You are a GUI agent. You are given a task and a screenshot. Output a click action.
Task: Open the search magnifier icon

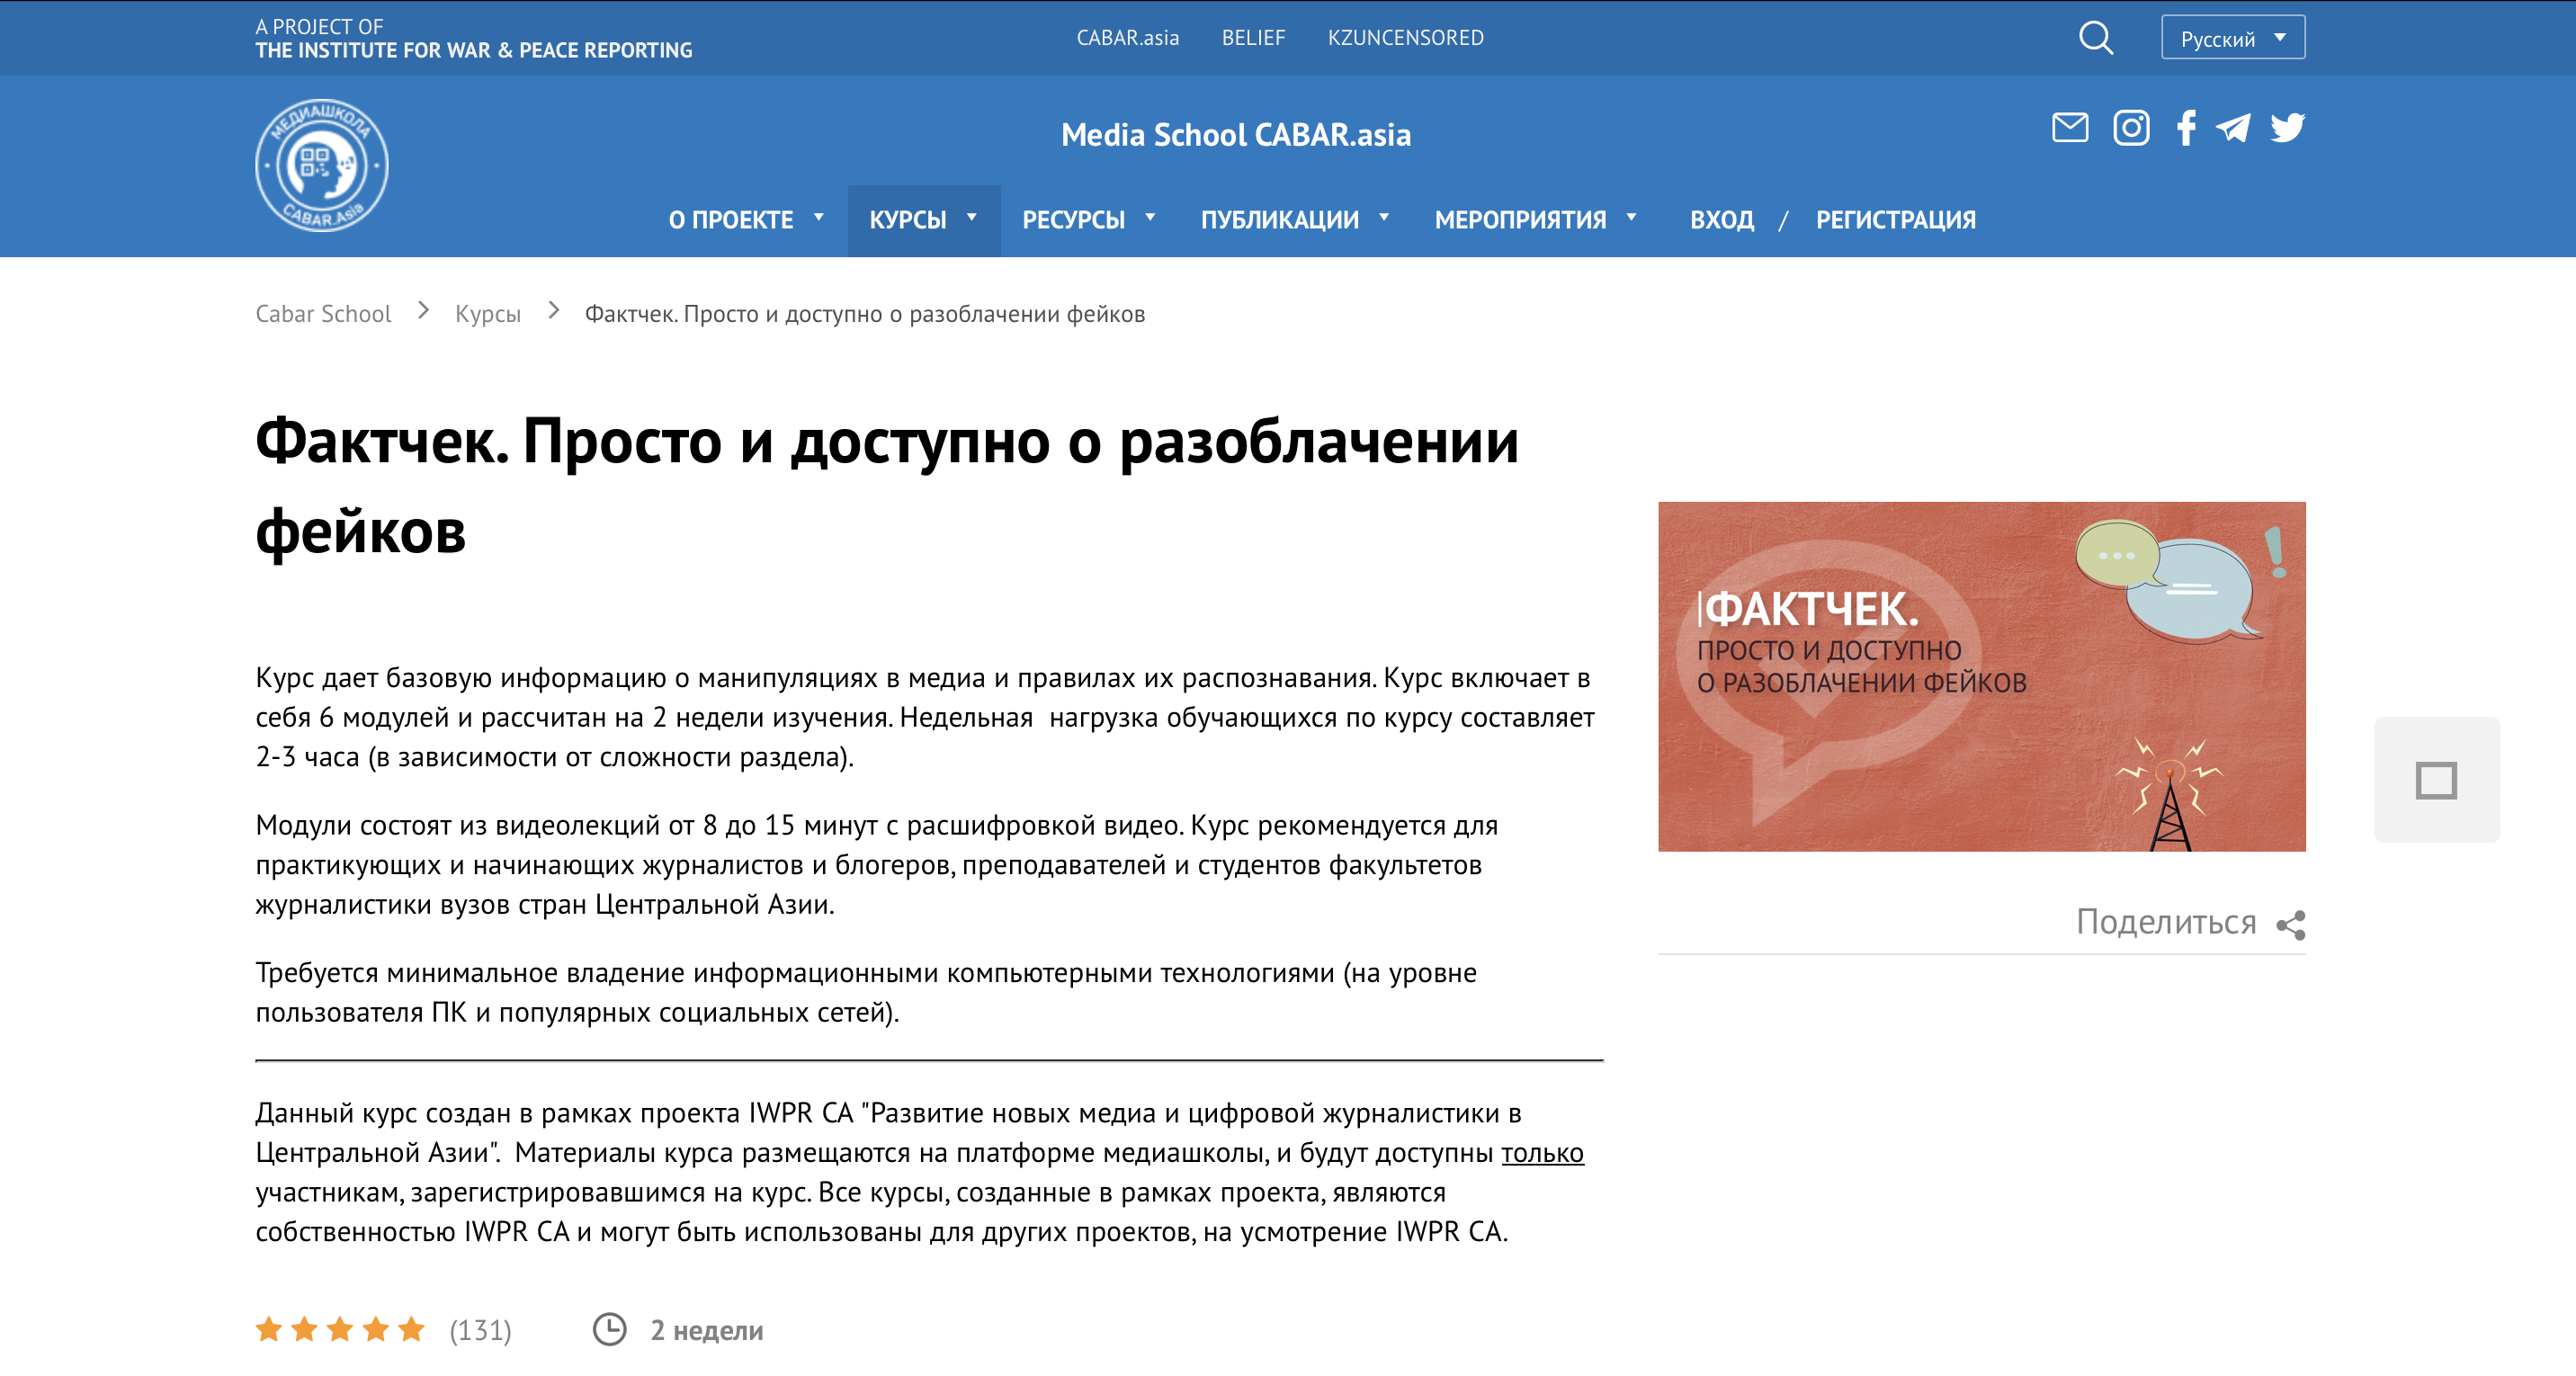click(2095, 38)
